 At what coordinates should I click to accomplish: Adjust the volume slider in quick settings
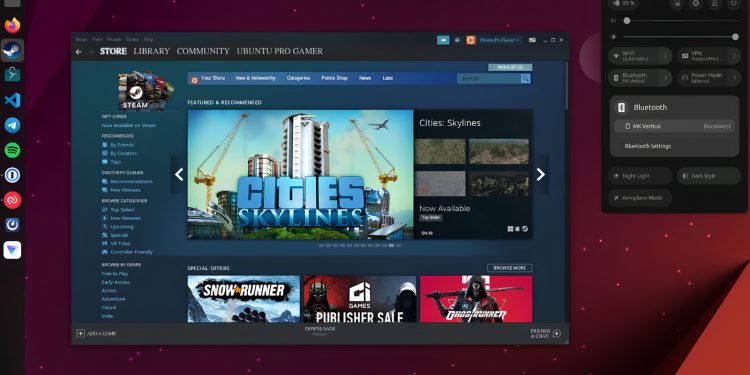click(681, 21)
